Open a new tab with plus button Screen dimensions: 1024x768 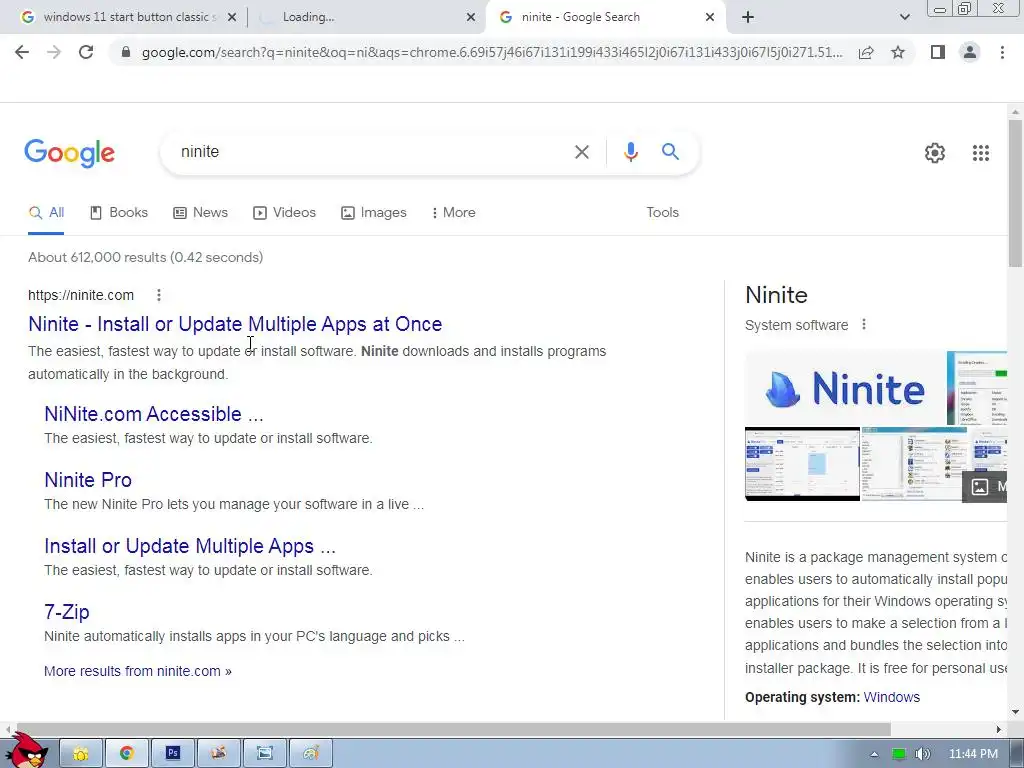pyautogui.click(x=748, y=18)
